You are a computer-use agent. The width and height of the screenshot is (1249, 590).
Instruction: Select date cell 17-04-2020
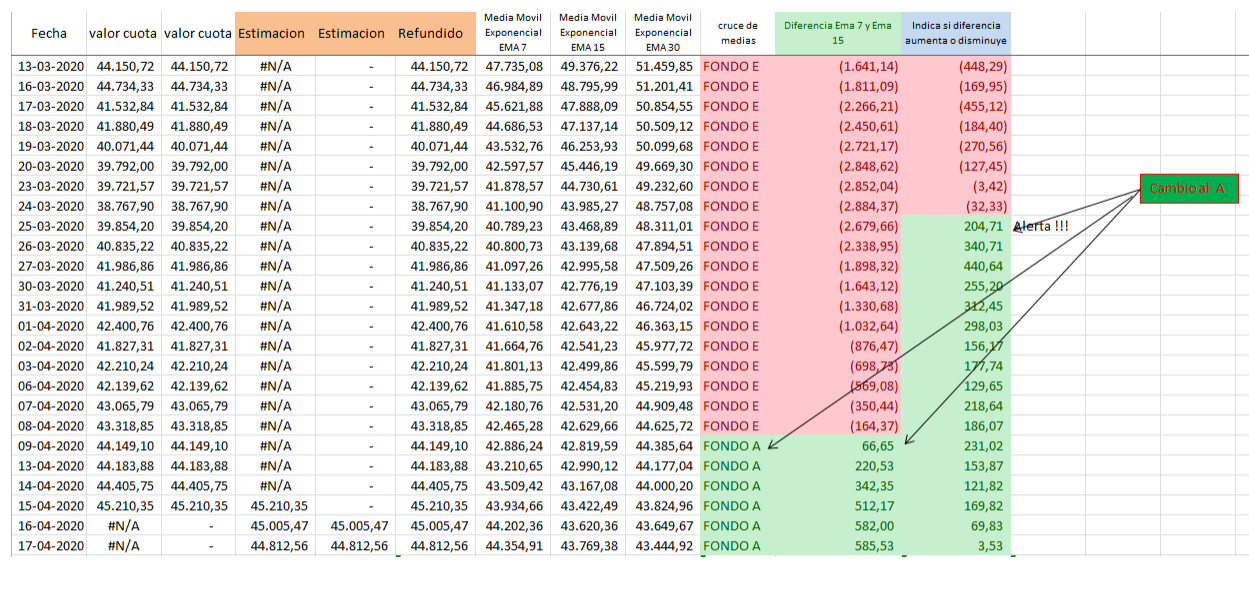pyautogui.click(x=51, y=546)
